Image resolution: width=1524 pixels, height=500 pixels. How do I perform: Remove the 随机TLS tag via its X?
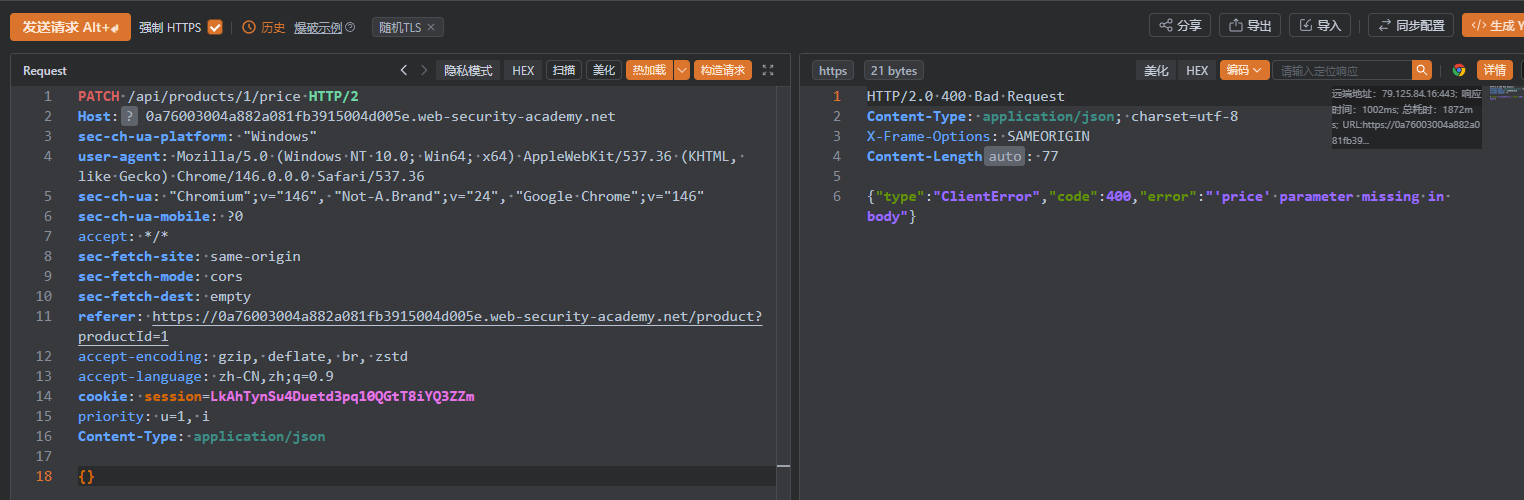(431, 27)
